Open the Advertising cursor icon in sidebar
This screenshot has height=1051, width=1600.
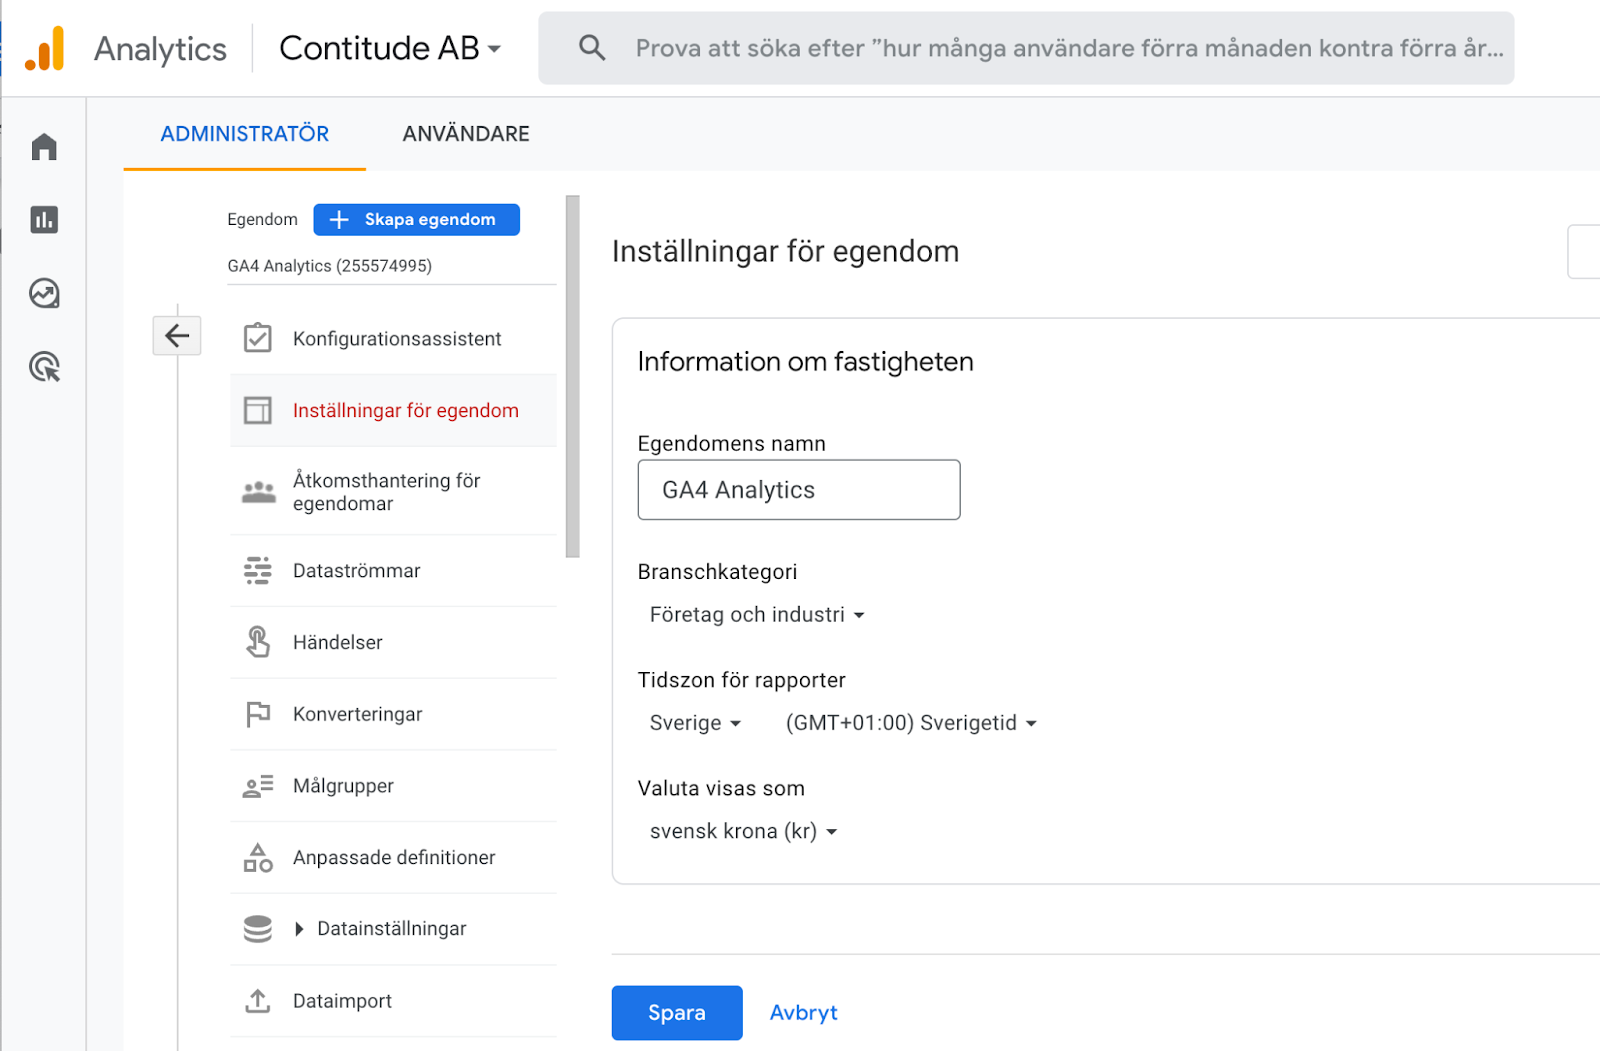point(44,367)
